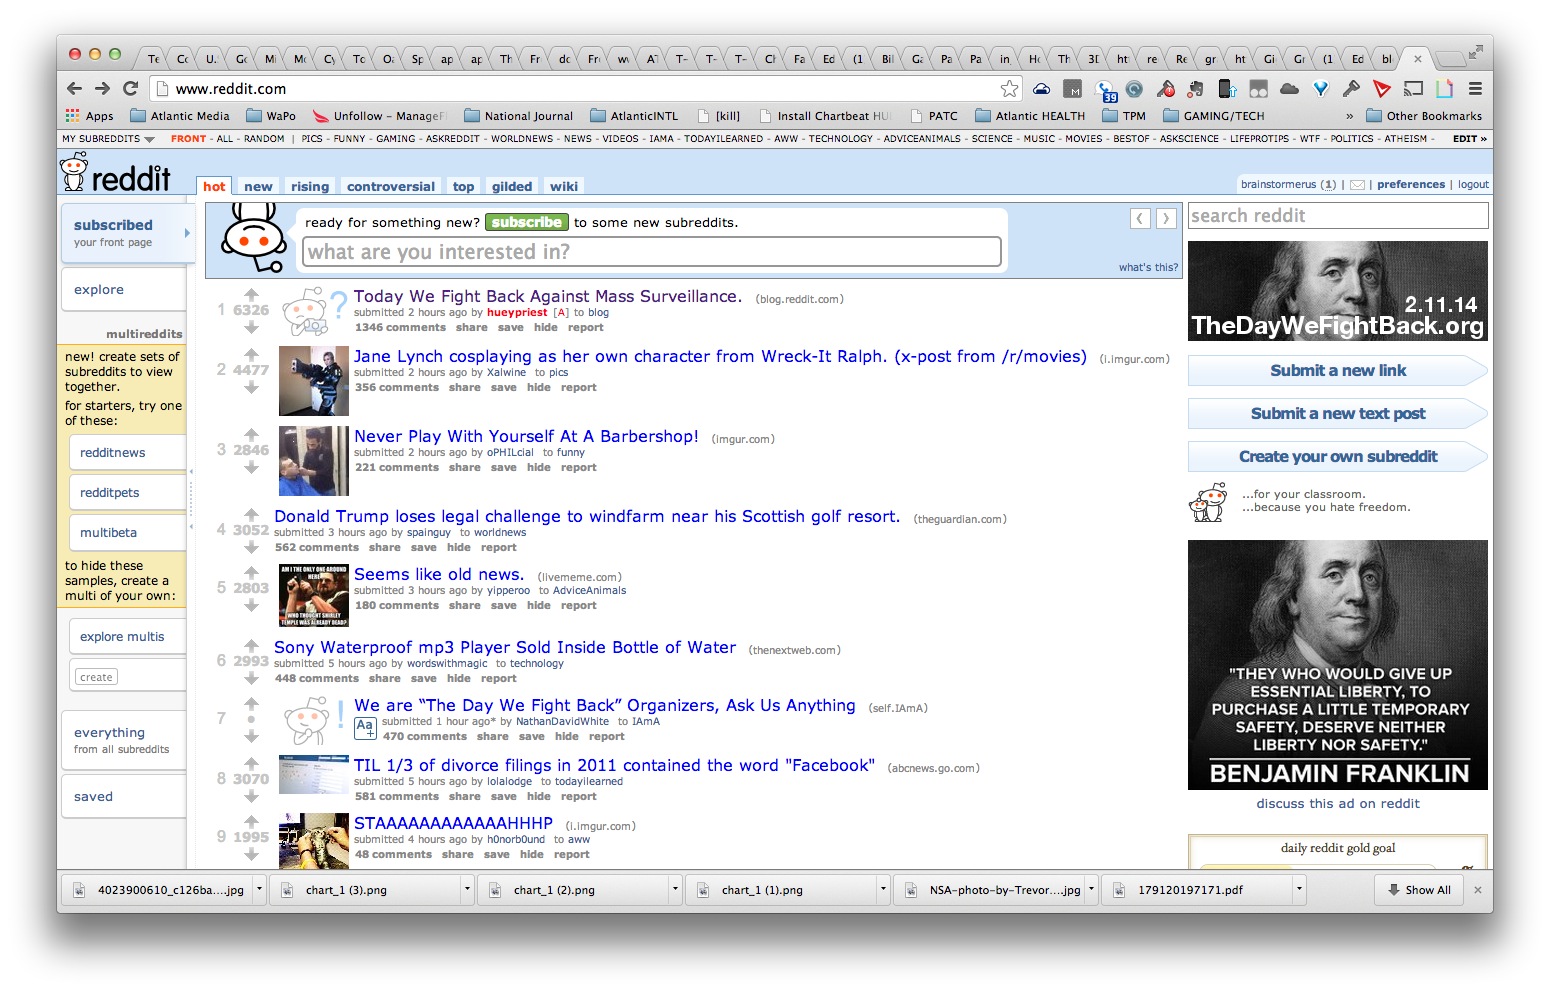Open the Google Voice extension with 39 badge
Viewport: 1550px width, 992px height.
point(1105,90)
